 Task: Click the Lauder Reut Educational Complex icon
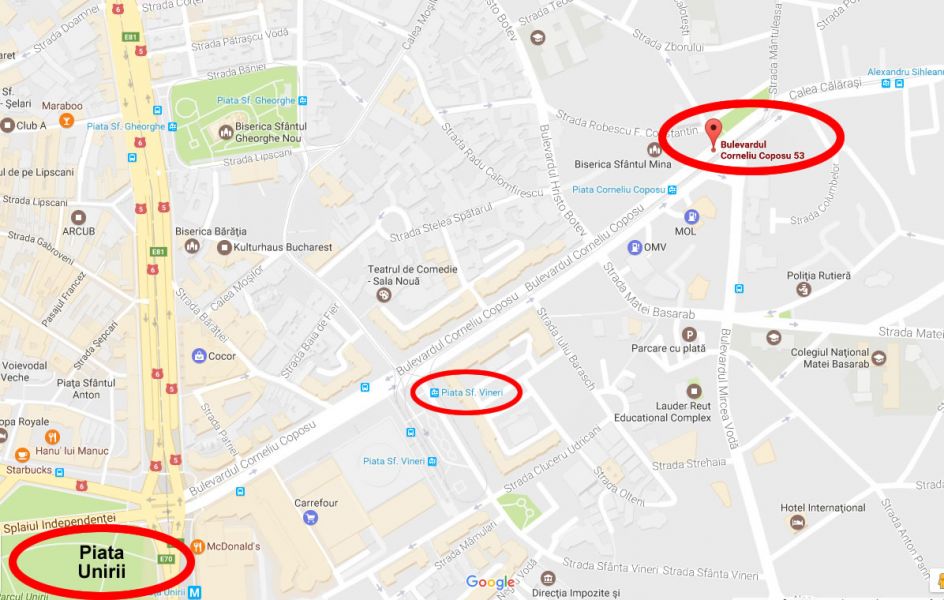pos(694,391)
